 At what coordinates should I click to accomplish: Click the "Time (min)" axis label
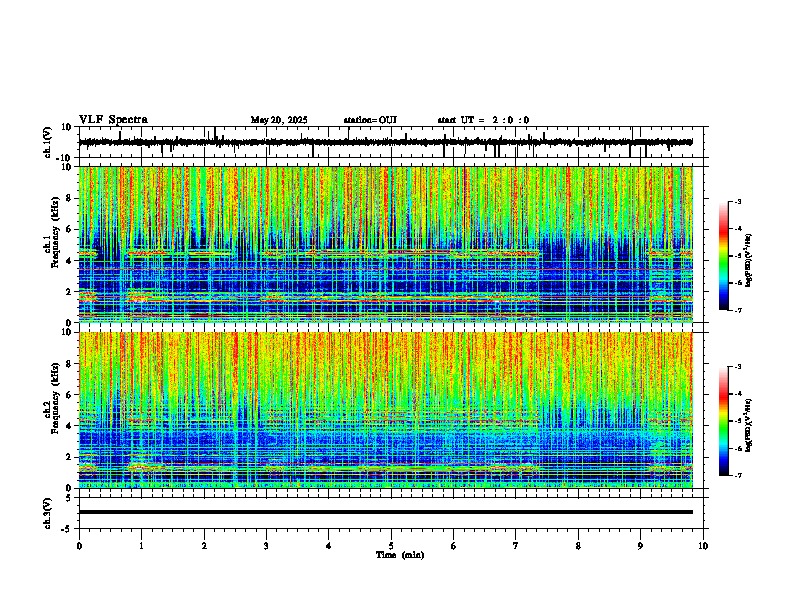400,555
